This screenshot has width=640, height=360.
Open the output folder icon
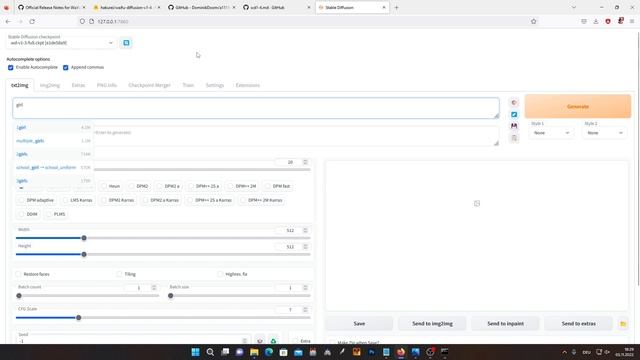coord(623,324)
